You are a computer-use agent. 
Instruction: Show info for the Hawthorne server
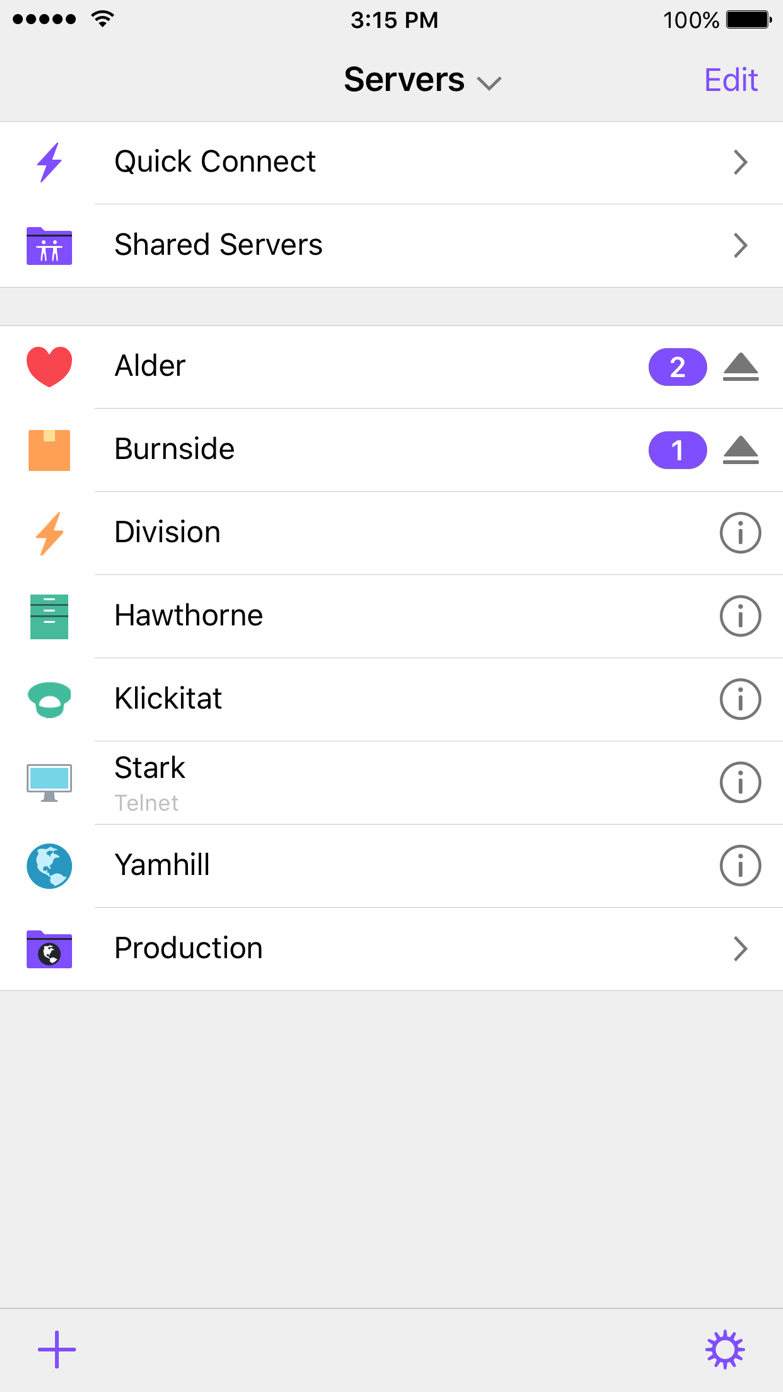tap(740, 616)
